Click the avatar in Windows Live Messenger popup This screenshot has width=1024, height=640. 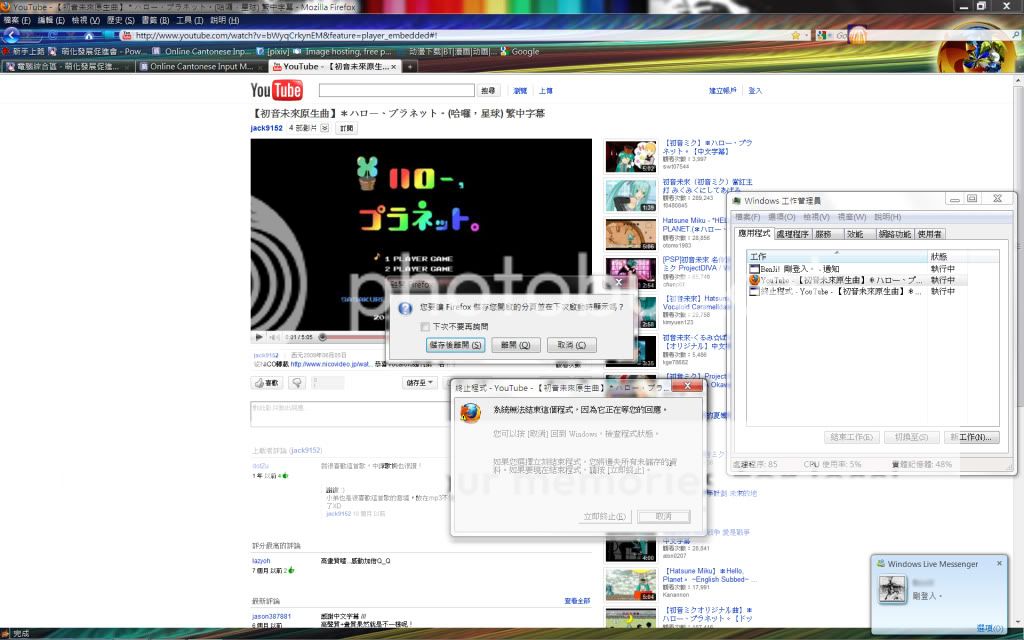click(891, 588)
